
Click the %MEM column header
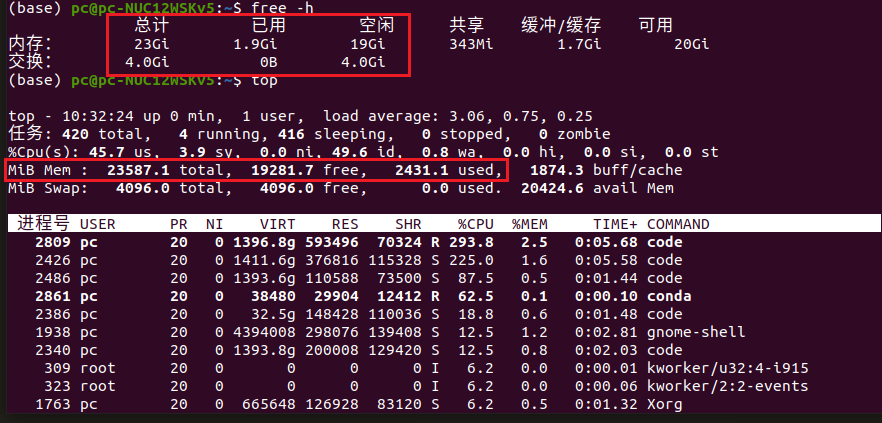pos(530,224)
